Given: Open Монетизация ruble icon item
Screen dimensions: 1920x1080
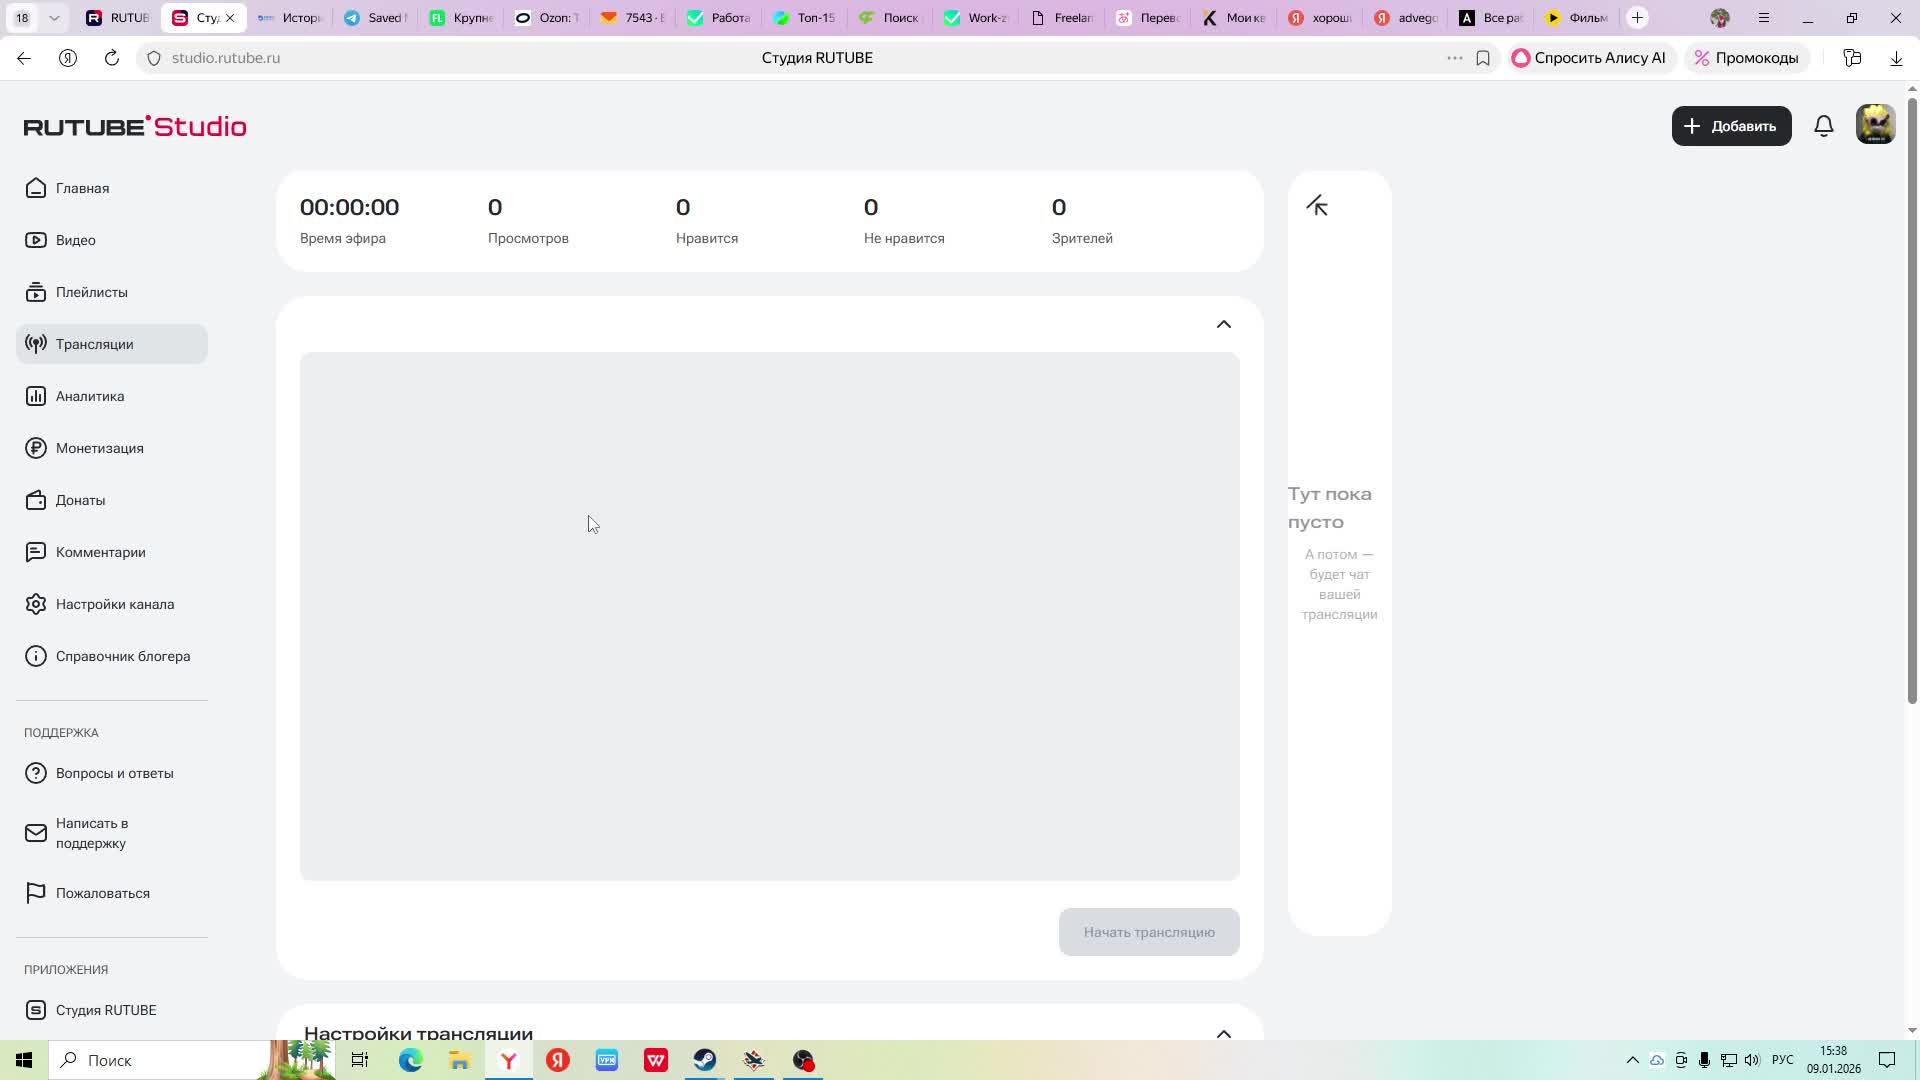Looking at the screenshot, I should pos(99,448).
